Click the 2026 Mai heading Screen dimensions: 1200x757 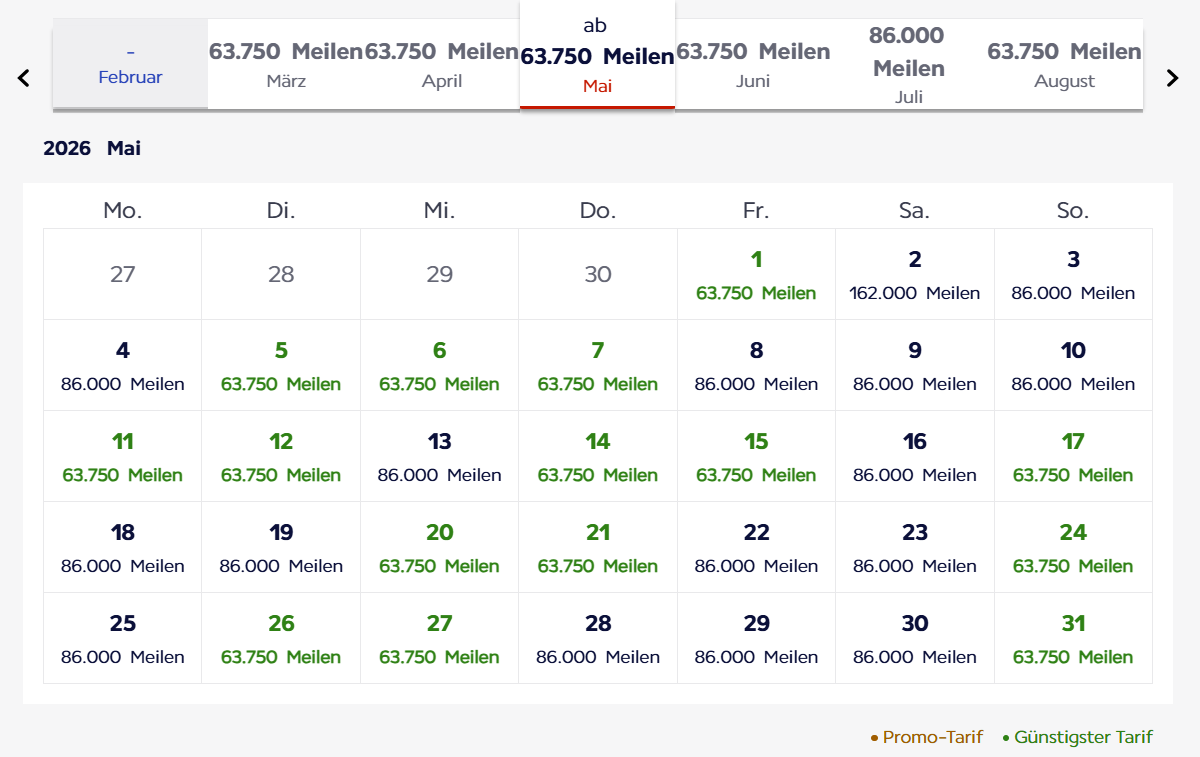[91, 147]
